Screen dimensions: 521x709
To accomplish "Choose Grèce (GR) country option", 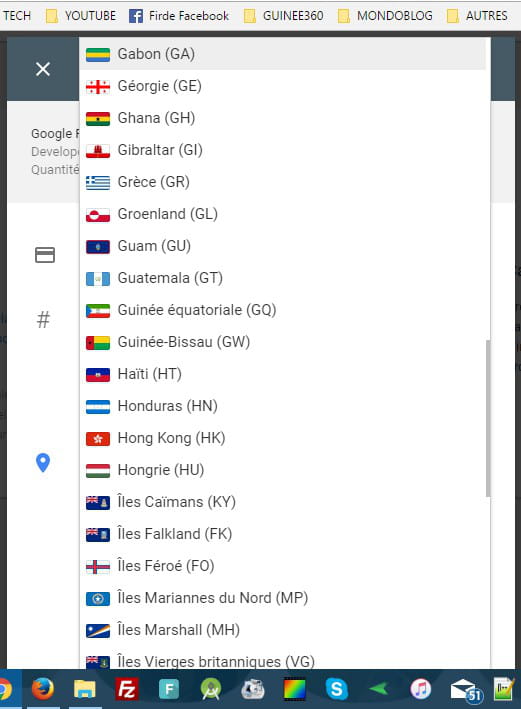I will pyautogui.click(x=283, y=182).
